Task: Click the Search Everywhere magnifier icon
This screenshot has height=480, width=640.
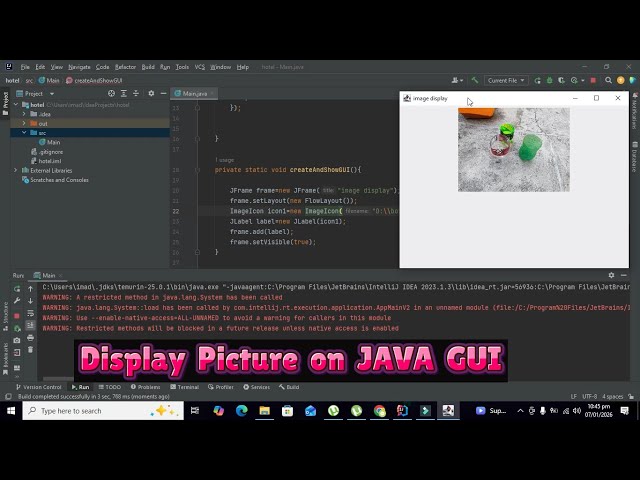Action: pyautogui.click(x=608, y=80)
